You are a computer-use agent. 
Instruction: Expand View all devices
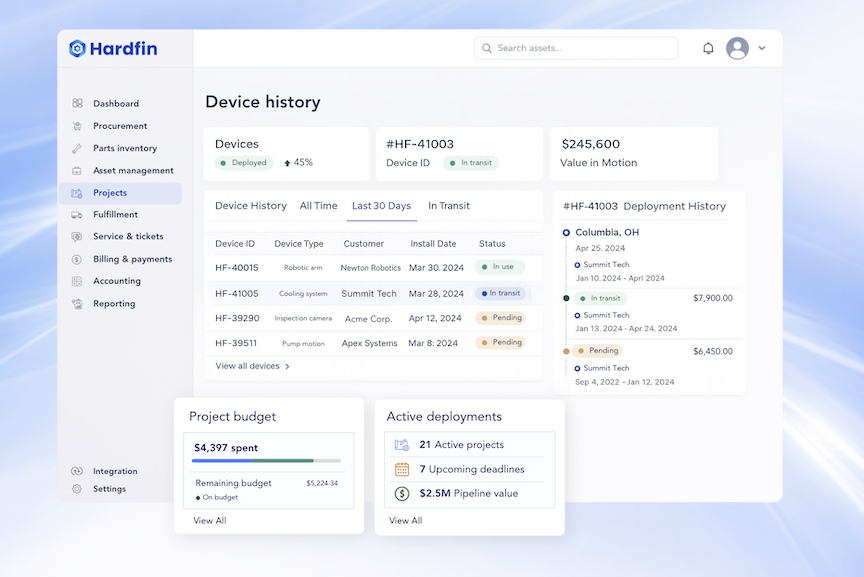[253, 367]
